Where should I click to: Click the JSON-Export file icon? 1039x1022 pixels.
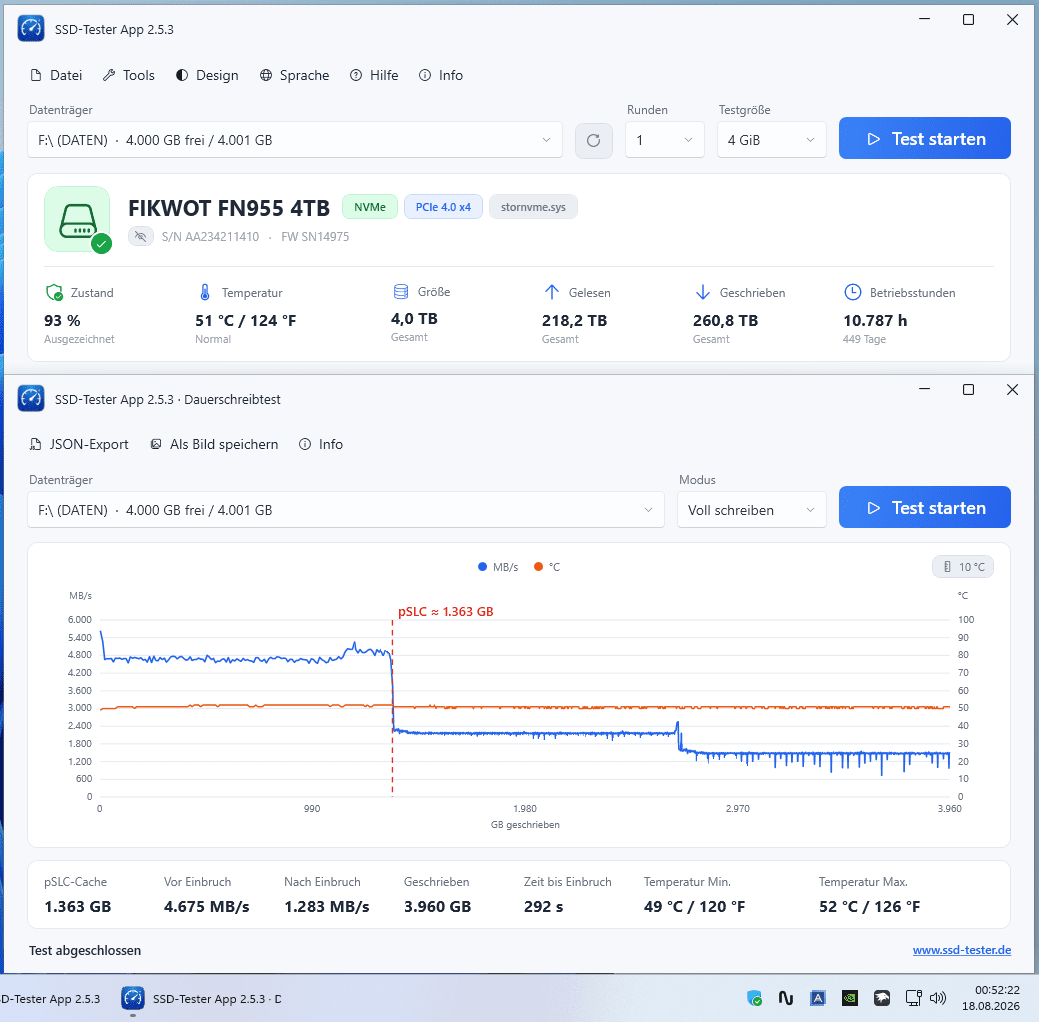coord(36,445)
